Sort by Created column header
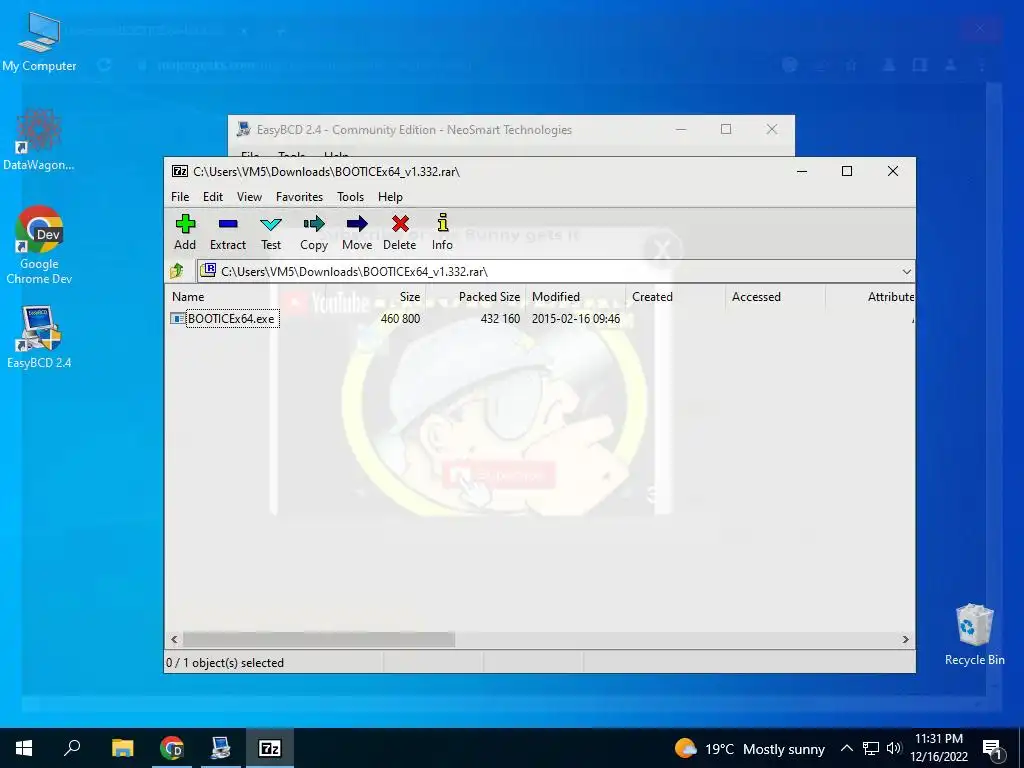Image resolution: width=1024 pixels, height=768 pixels. 652,296
